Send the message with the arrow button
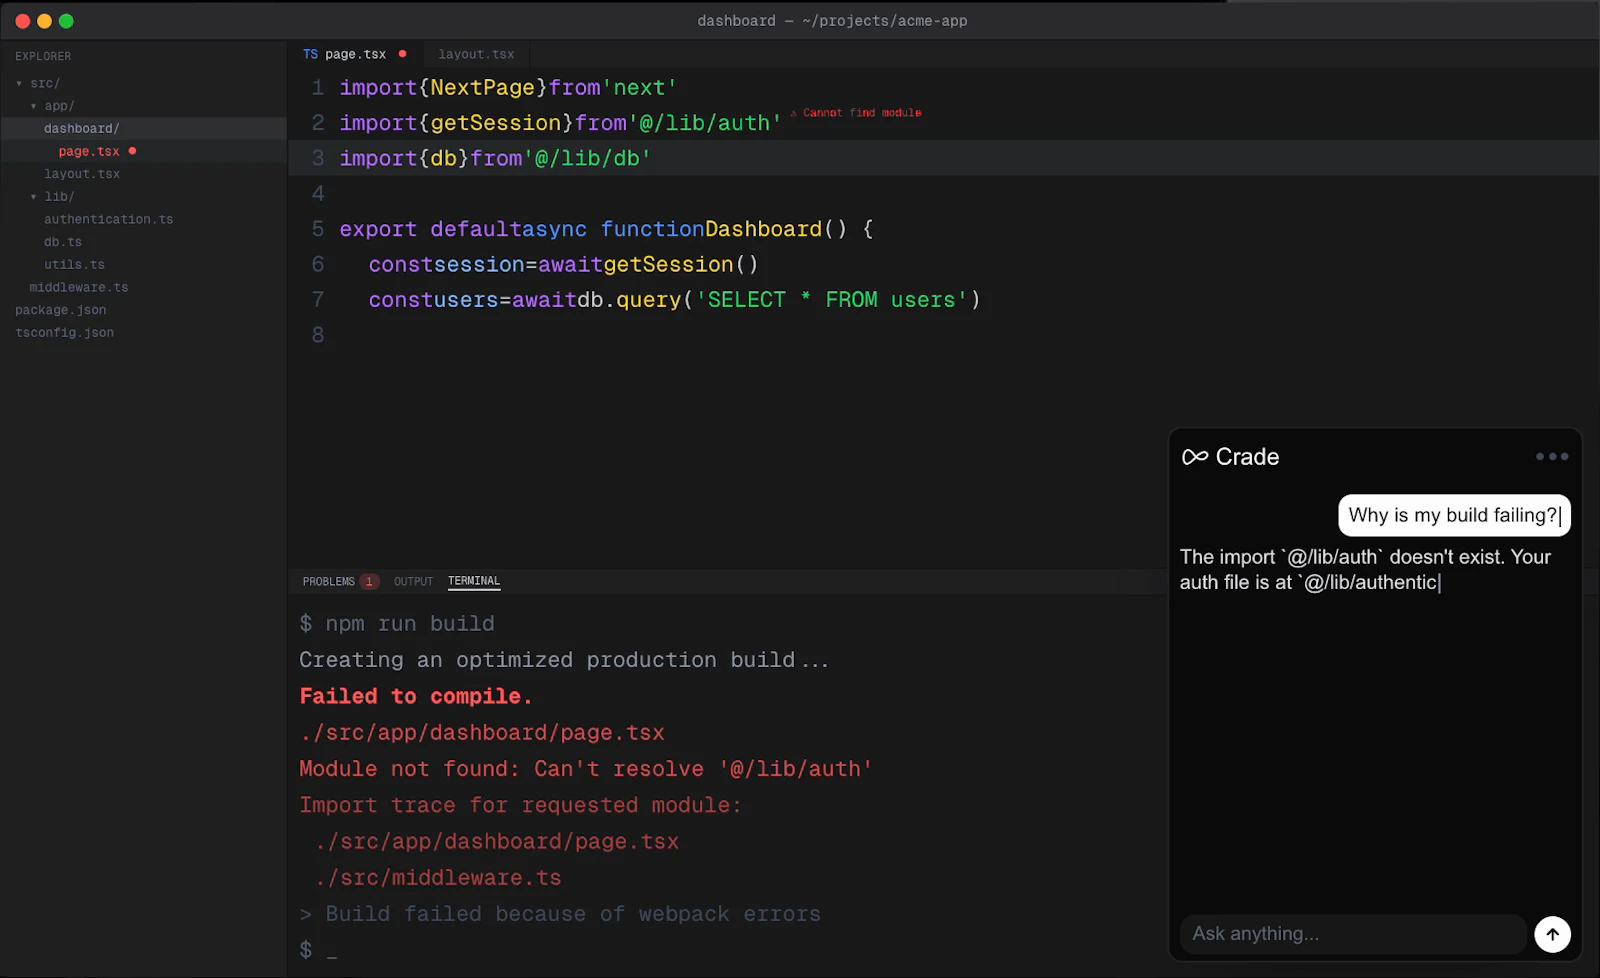Viewport: 1600px width, 978px height. [x=1552, y=934]
